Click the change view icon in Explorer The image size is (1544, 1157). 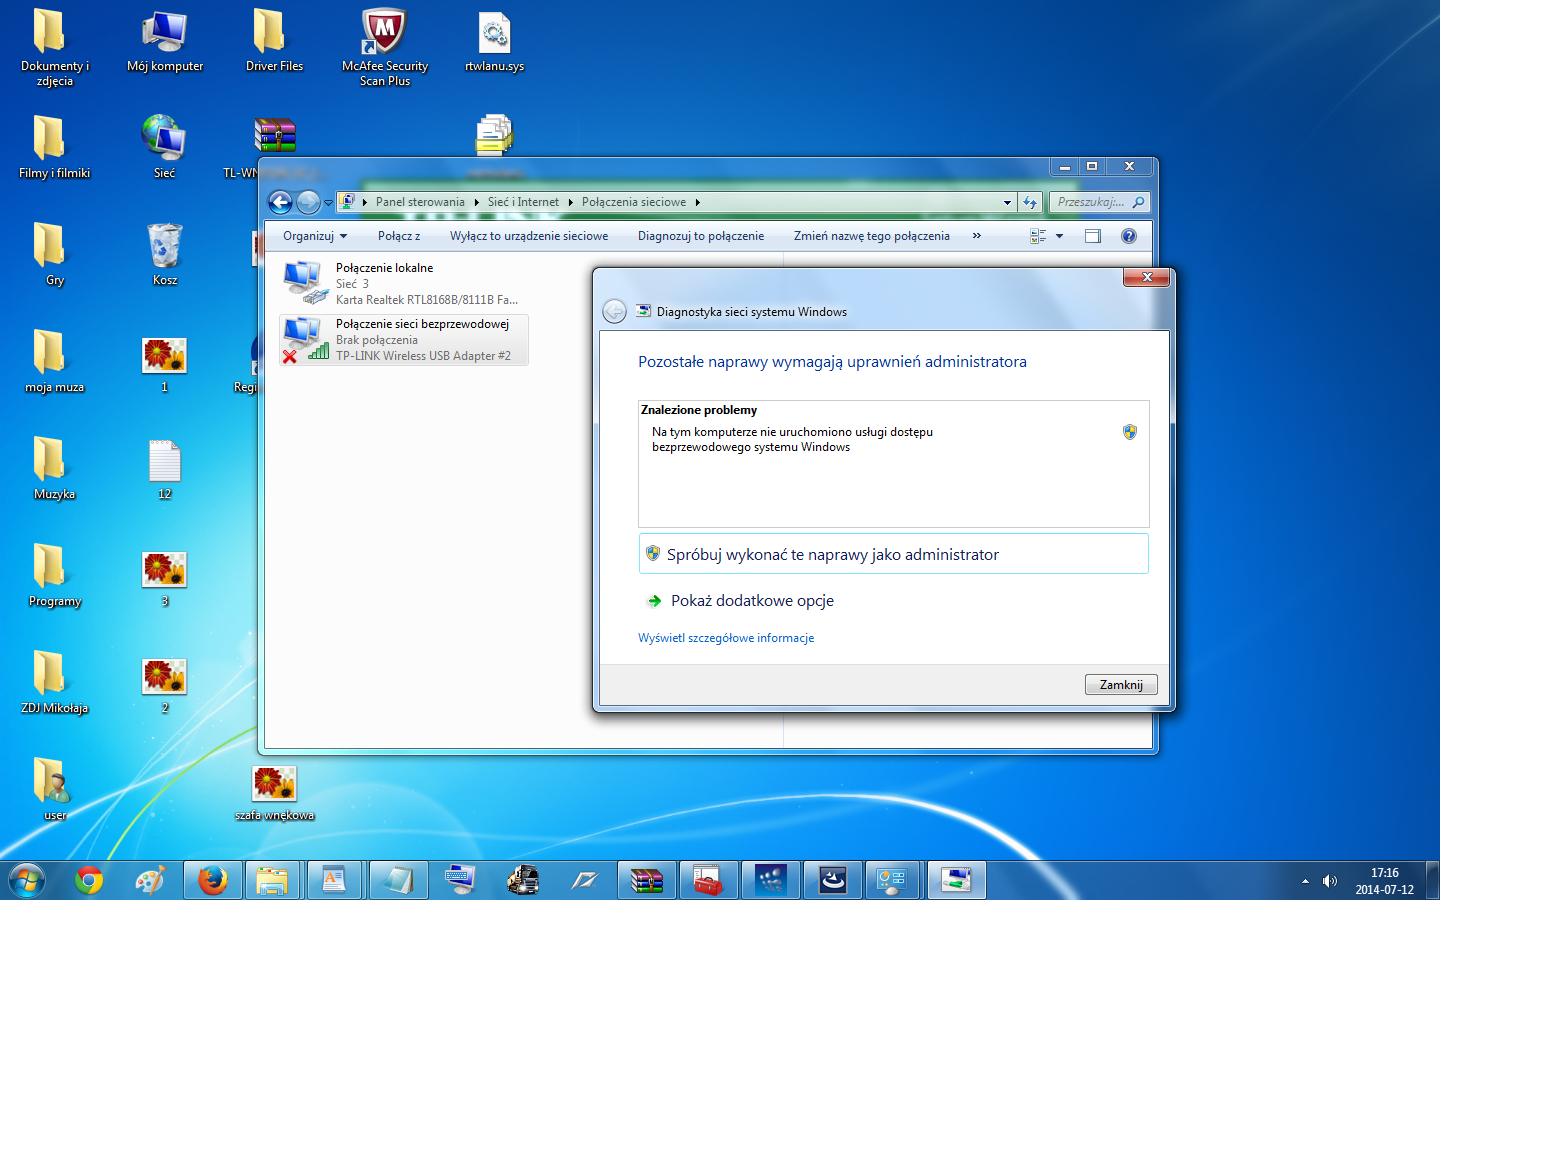pyautogui.click(x=1038, y=236)
